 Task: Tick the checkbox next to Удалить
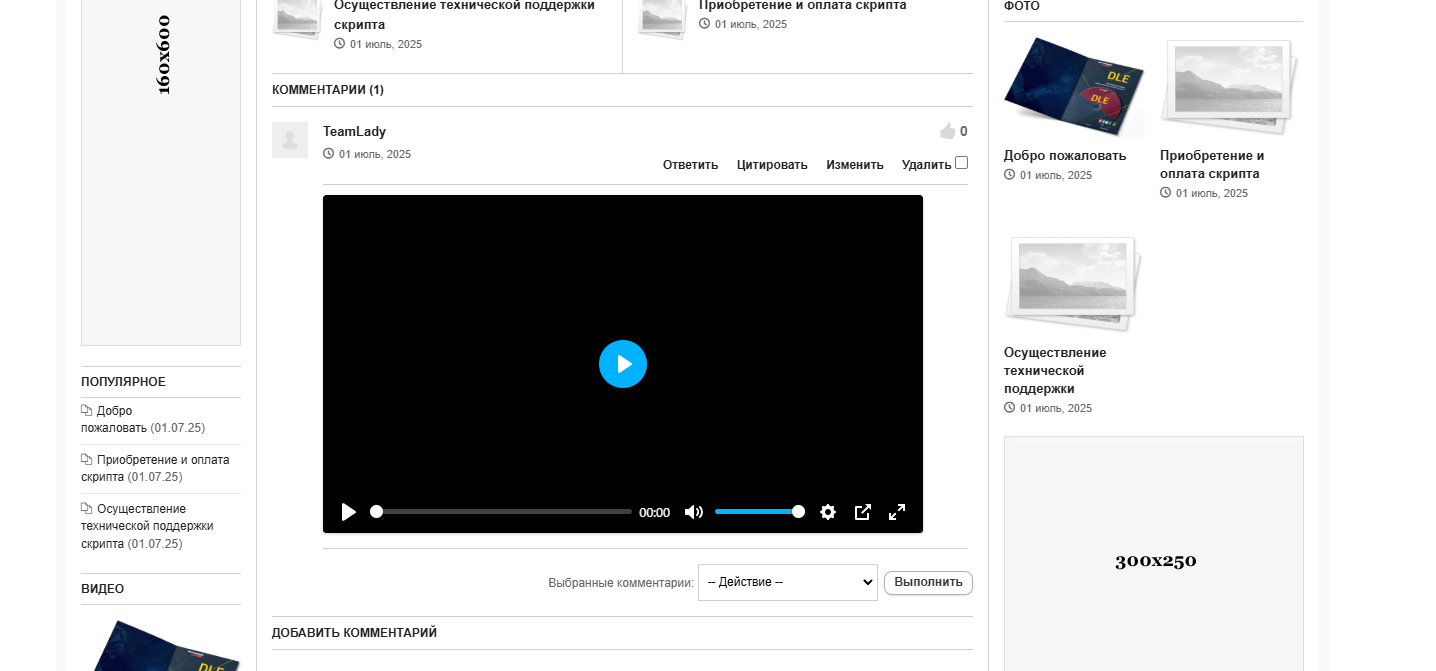coord(962,163)
